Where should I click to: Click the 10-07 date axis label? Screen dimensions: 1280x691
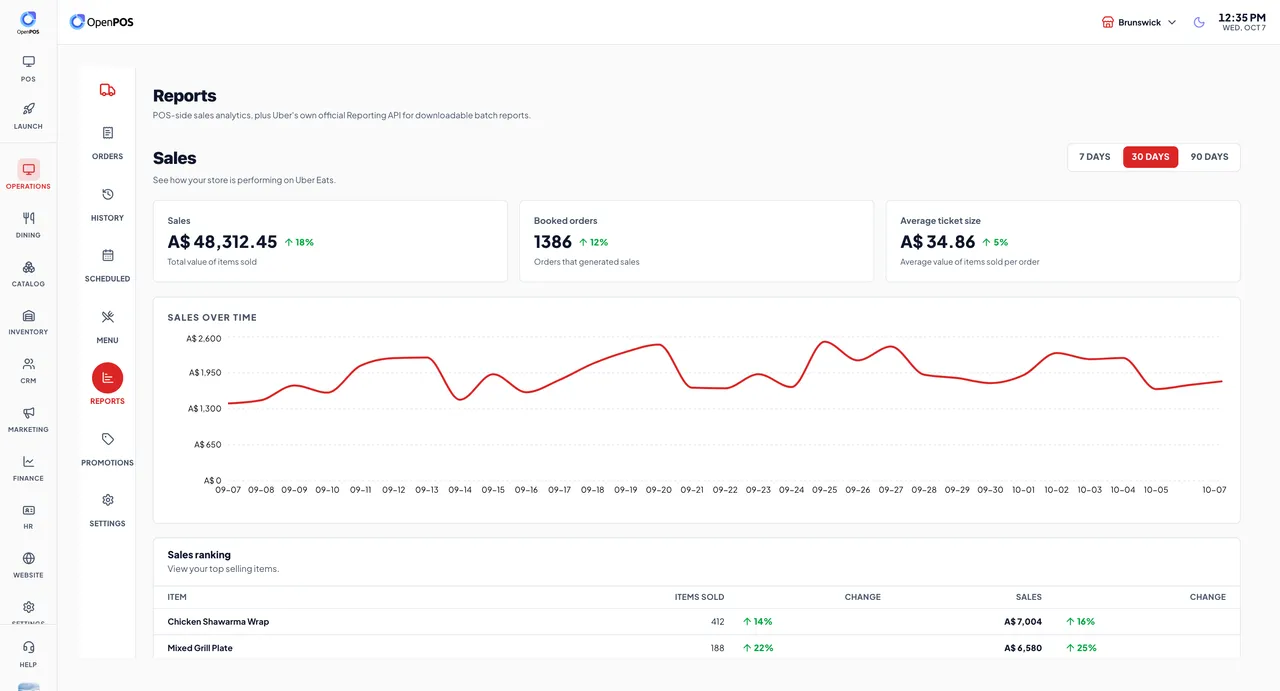pos(1214,490)
